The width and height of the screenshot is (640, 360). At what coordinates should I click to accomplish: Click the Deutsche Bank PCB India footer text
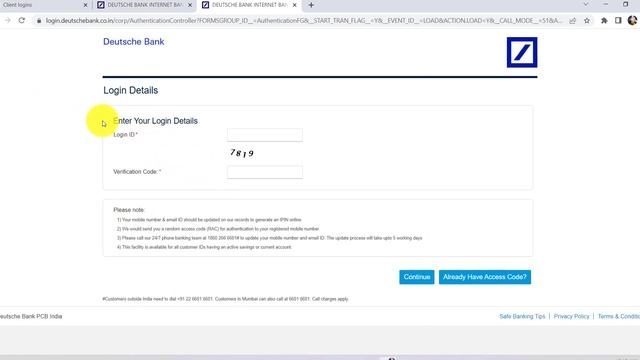(31, 316)
